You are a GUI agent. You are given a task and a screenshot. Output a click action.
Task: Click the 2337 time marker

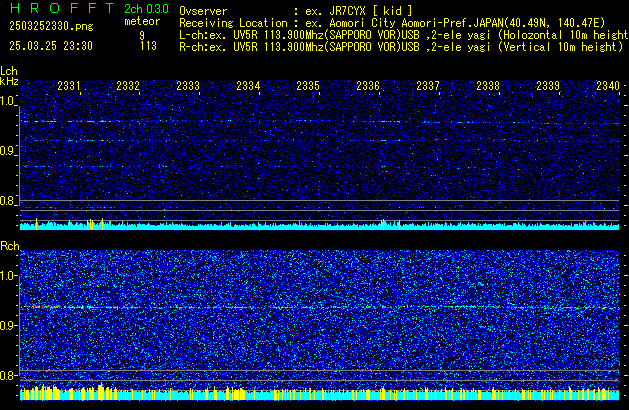(428, 86)
